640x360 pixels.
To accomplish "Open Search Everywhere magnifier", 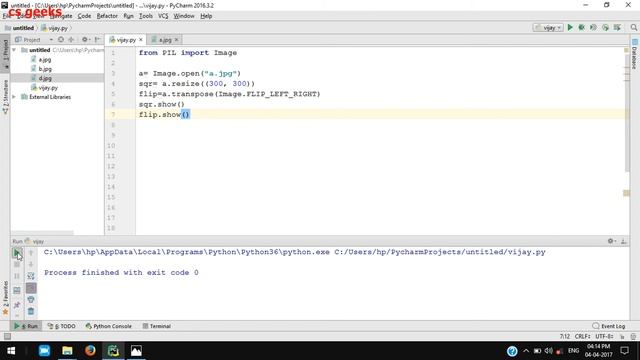I will coord(633,27).
